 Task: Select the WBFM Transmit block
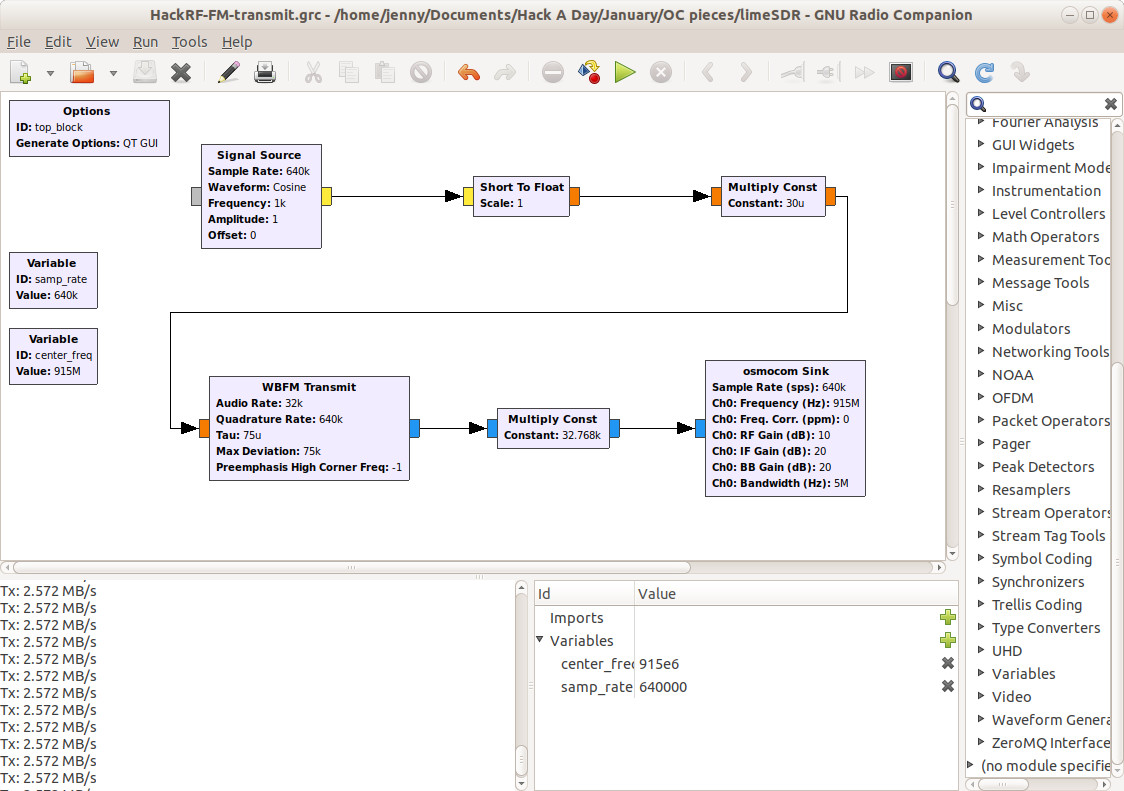click(309, 387)
